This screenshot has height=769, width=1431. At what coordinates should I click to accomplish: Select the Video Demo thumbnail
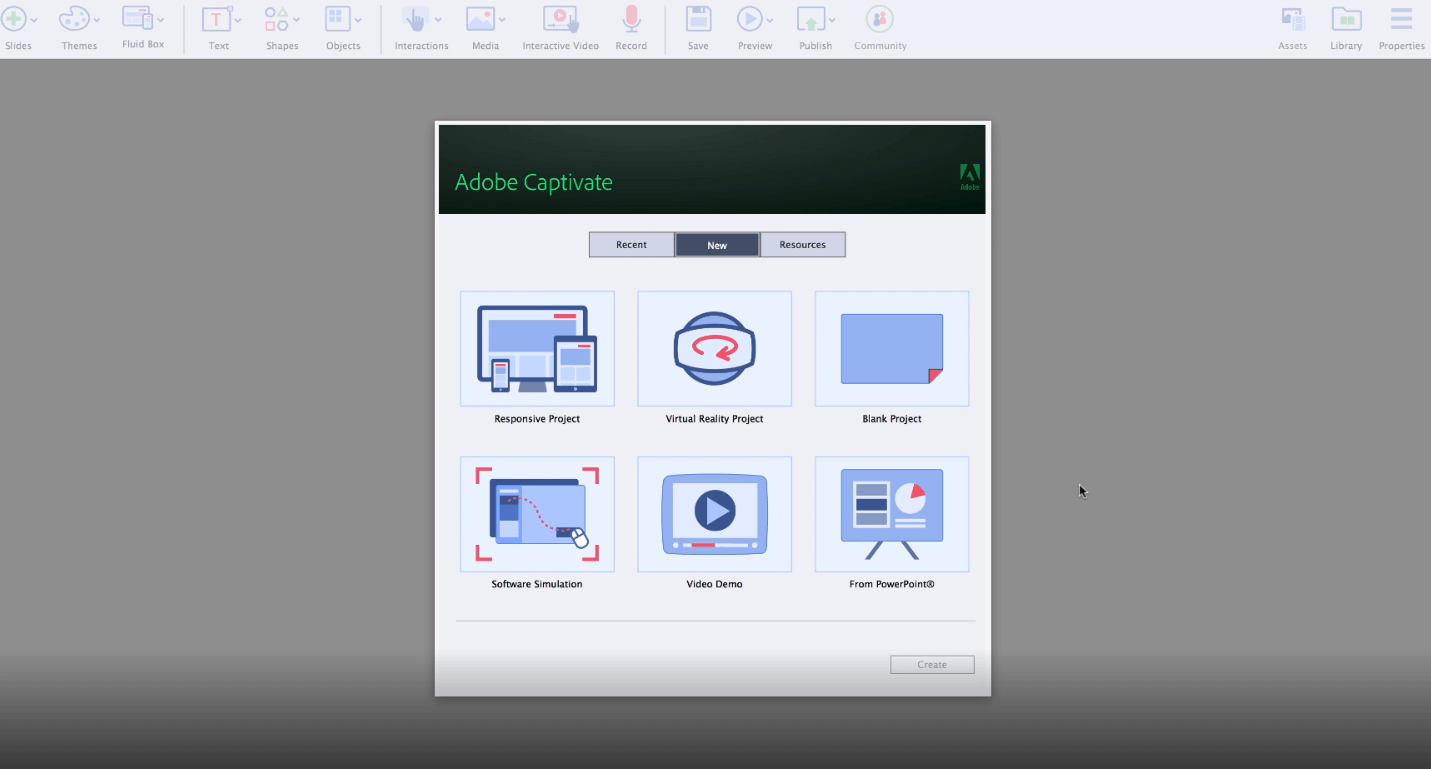click(714, 514)
